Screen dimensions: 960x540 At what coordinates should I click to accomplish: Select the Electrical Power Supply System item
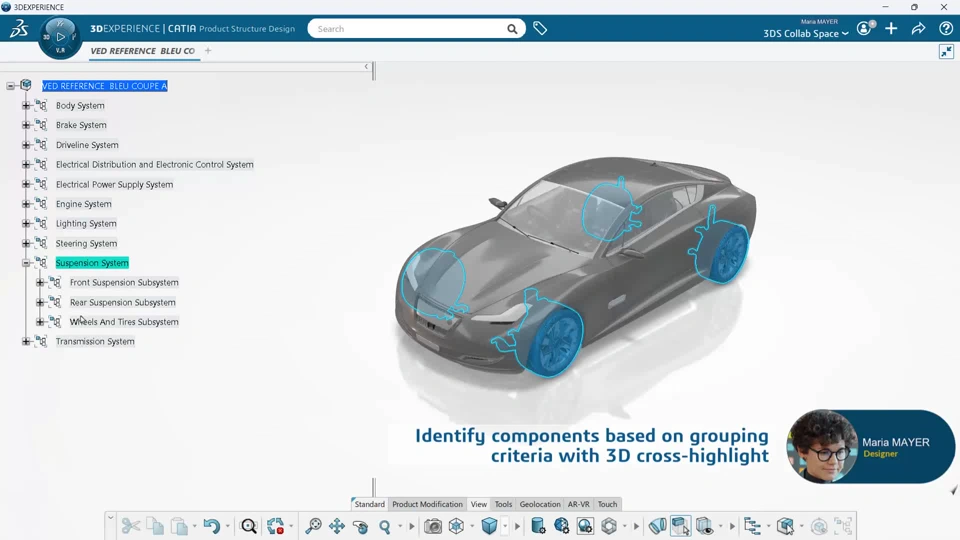(x=114, y=184)
